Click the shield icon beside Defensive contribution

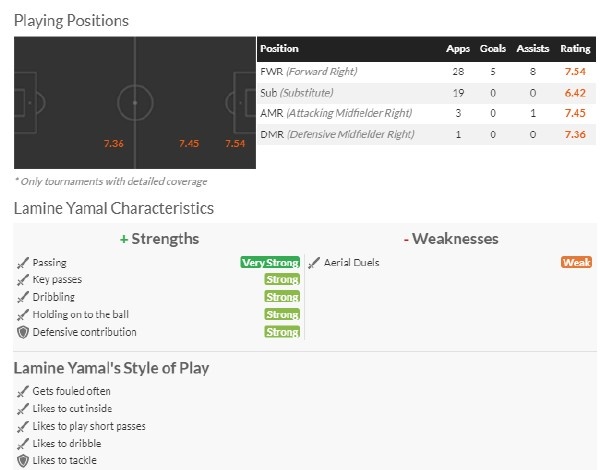(22, 332)
